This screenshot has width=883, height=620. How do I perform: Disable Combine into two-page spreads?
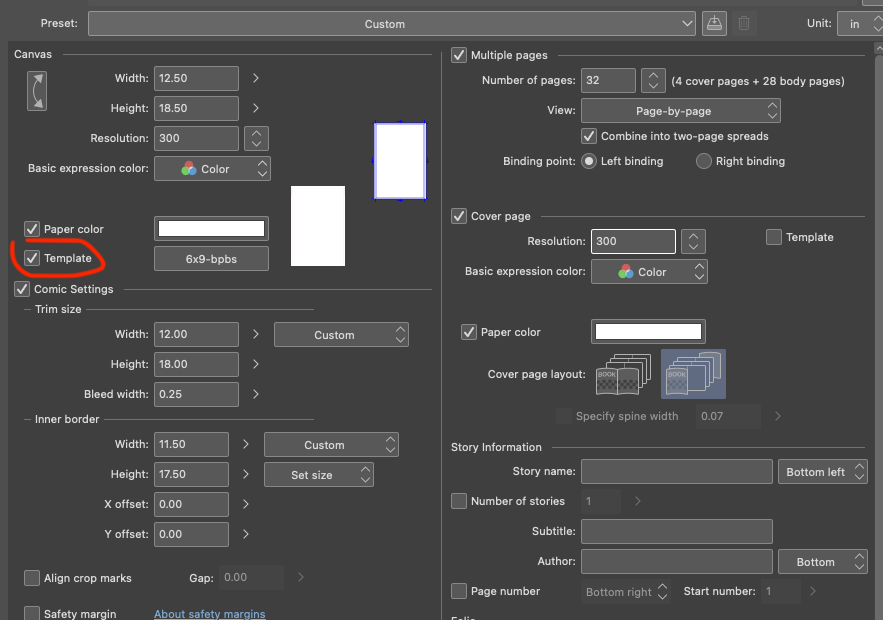click(x=589, y=136)
